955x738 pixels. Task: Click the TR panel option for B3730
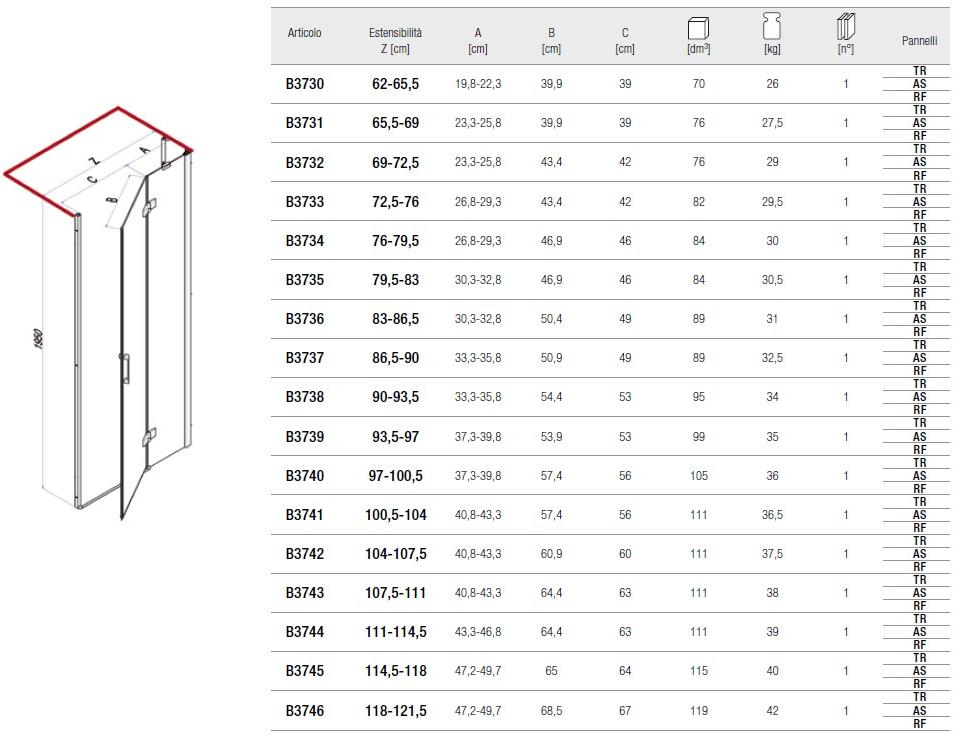919,71
